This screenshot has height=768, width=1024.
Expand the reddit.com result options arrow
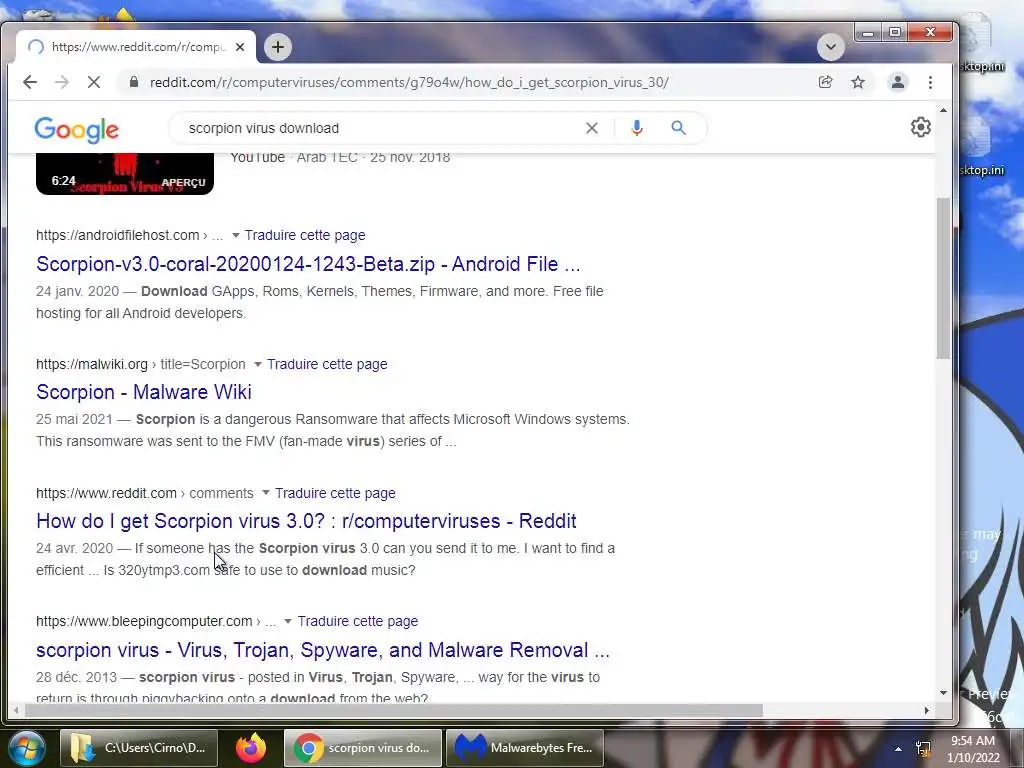pos(266,493)
